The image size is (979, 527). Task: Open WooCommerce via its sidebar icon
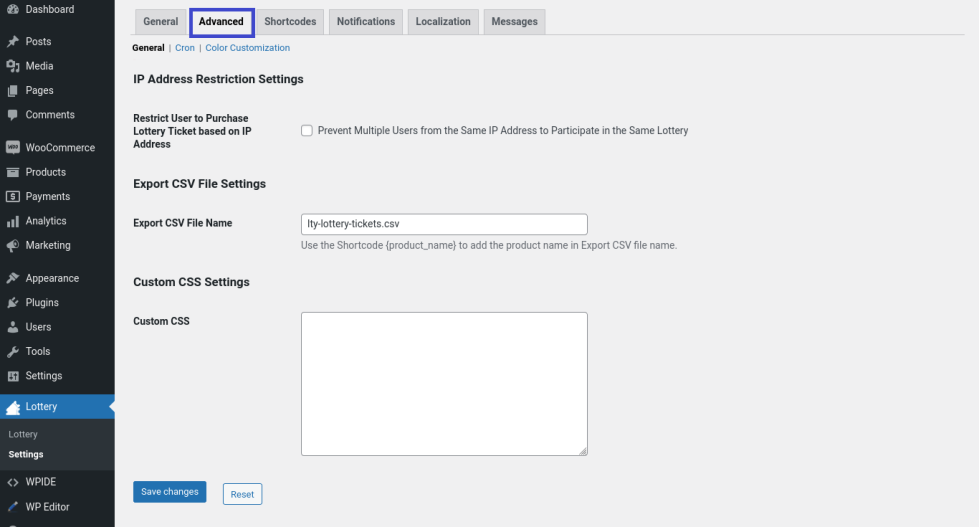click(x=13, y=148)
